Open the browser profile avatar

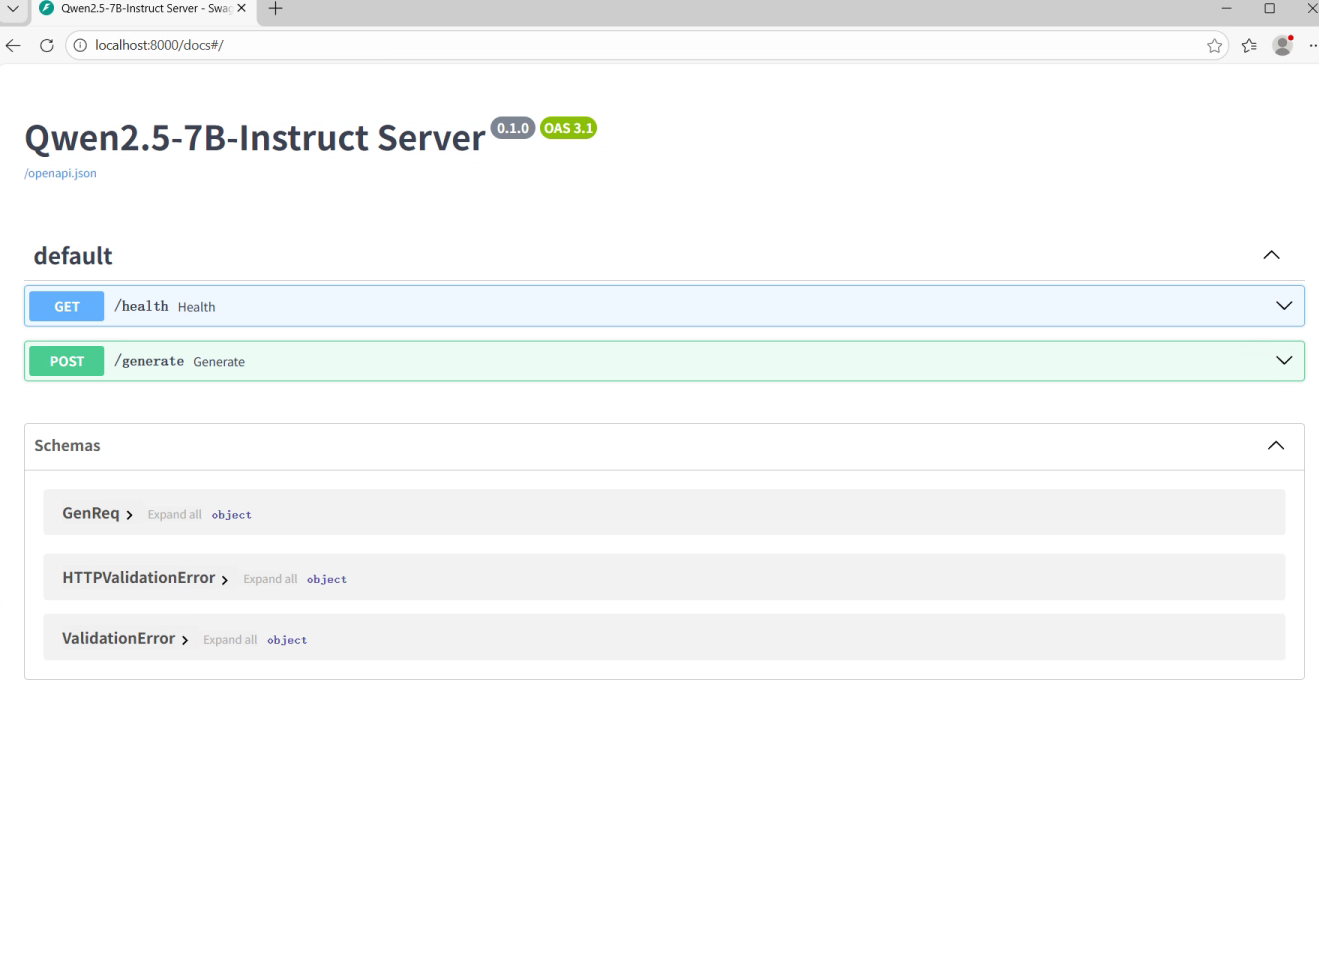1283,45
